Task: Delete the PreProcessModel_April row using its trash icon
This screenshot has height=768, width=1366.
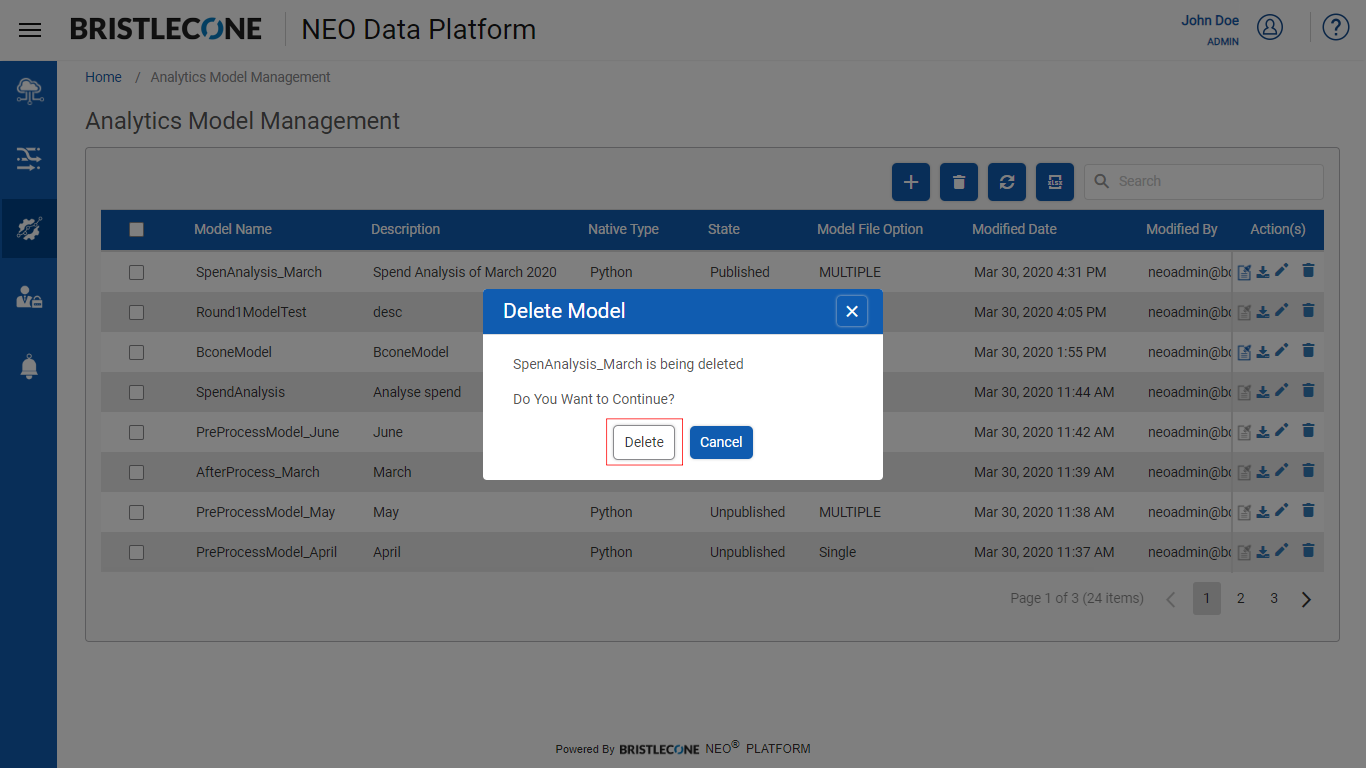Action: tap(1308, 550)
